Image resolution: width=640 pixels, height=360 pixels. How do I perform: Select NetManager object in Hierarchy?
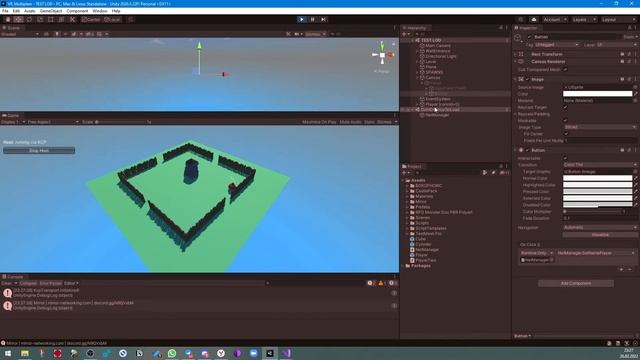coord(437,115)
